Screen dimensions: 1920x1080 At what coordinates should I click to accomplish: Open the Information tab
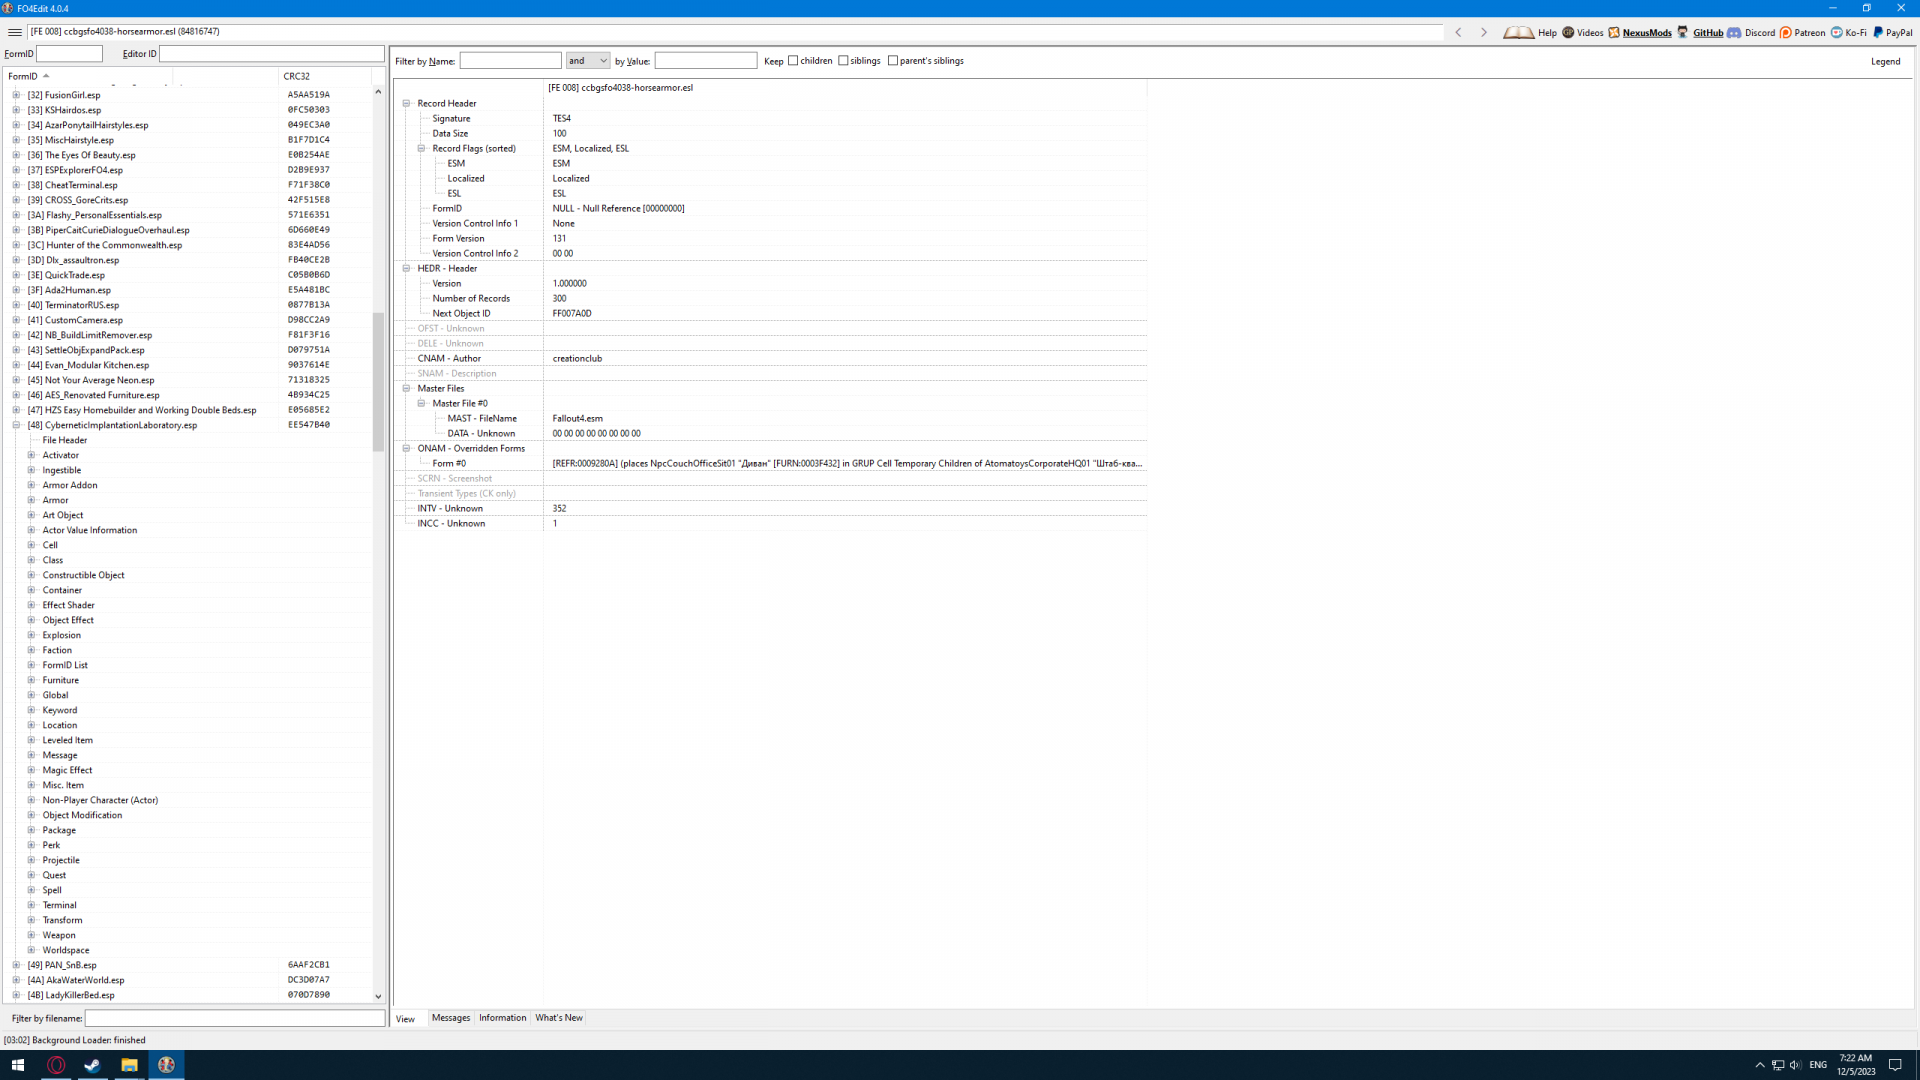tap(502, 1018)
